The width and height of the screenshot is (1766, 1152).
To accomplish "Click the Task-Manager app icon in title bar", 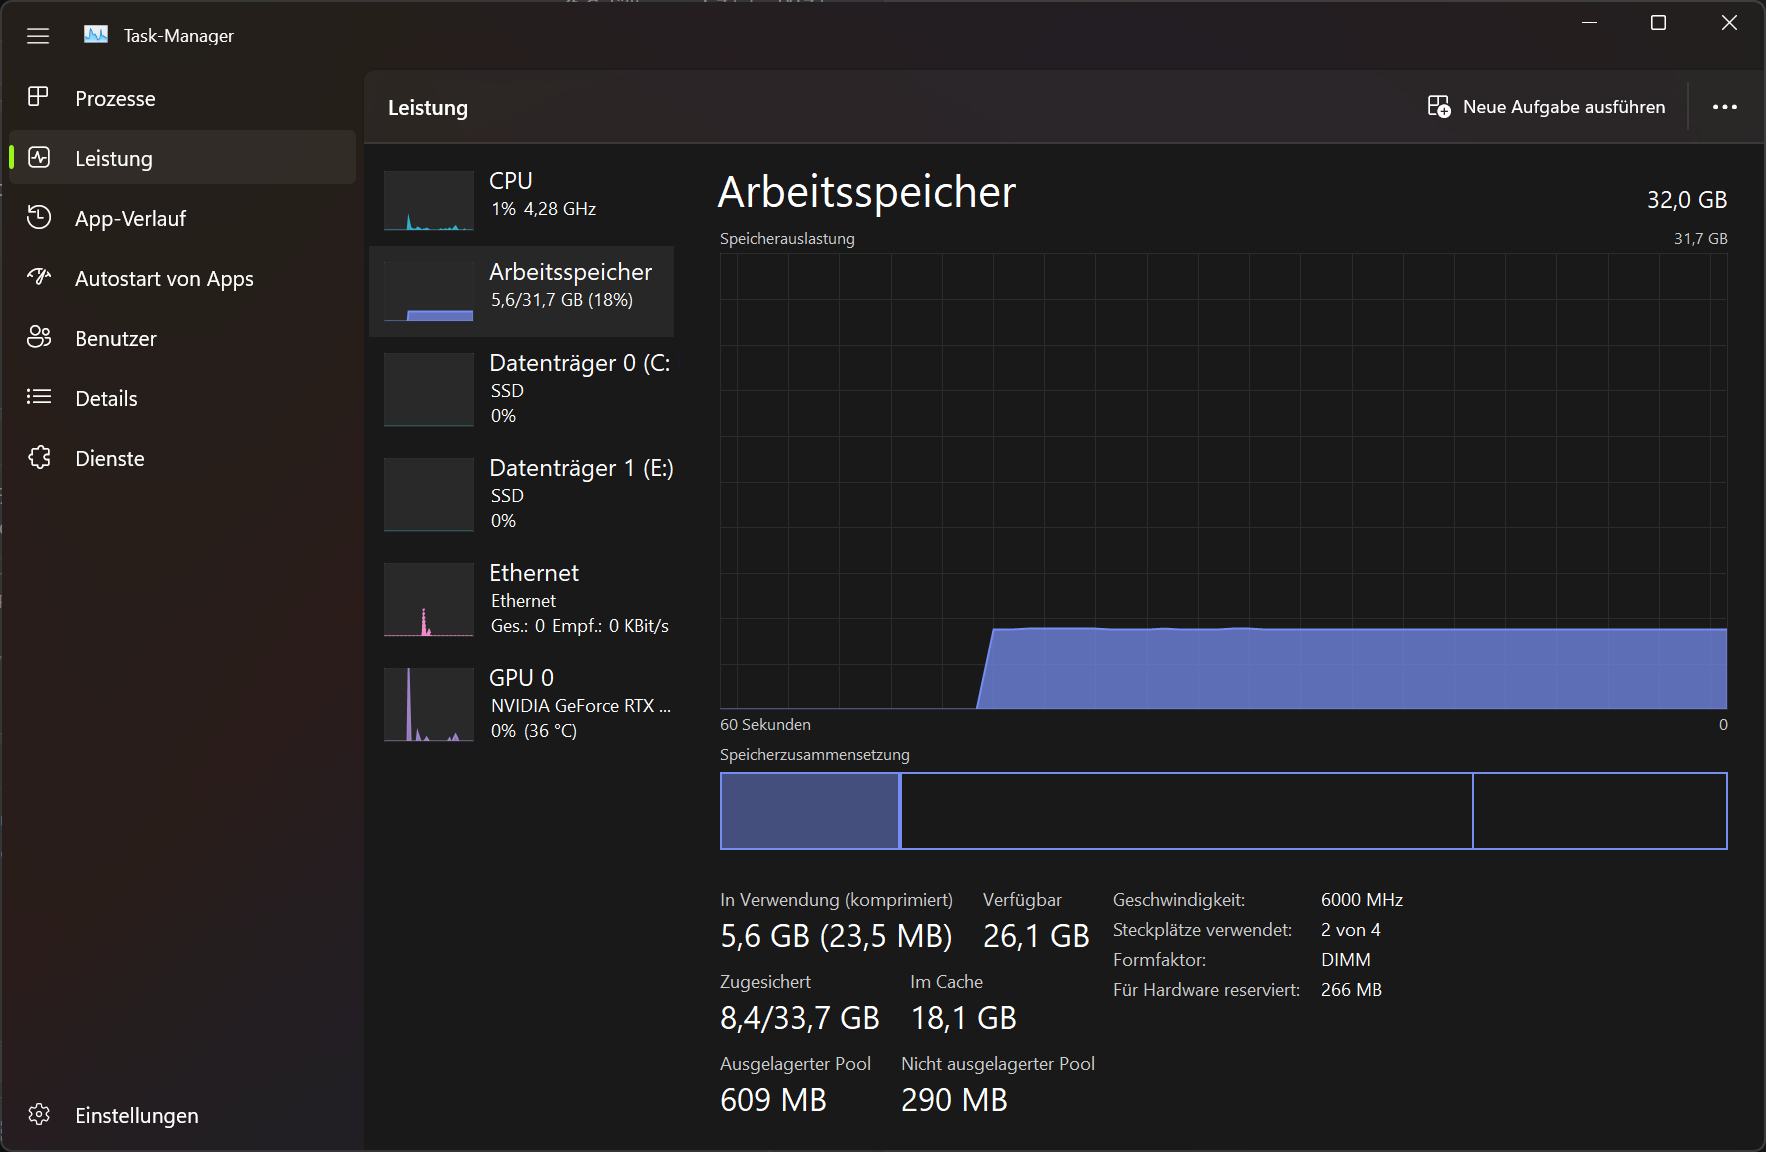I will 96,35.
